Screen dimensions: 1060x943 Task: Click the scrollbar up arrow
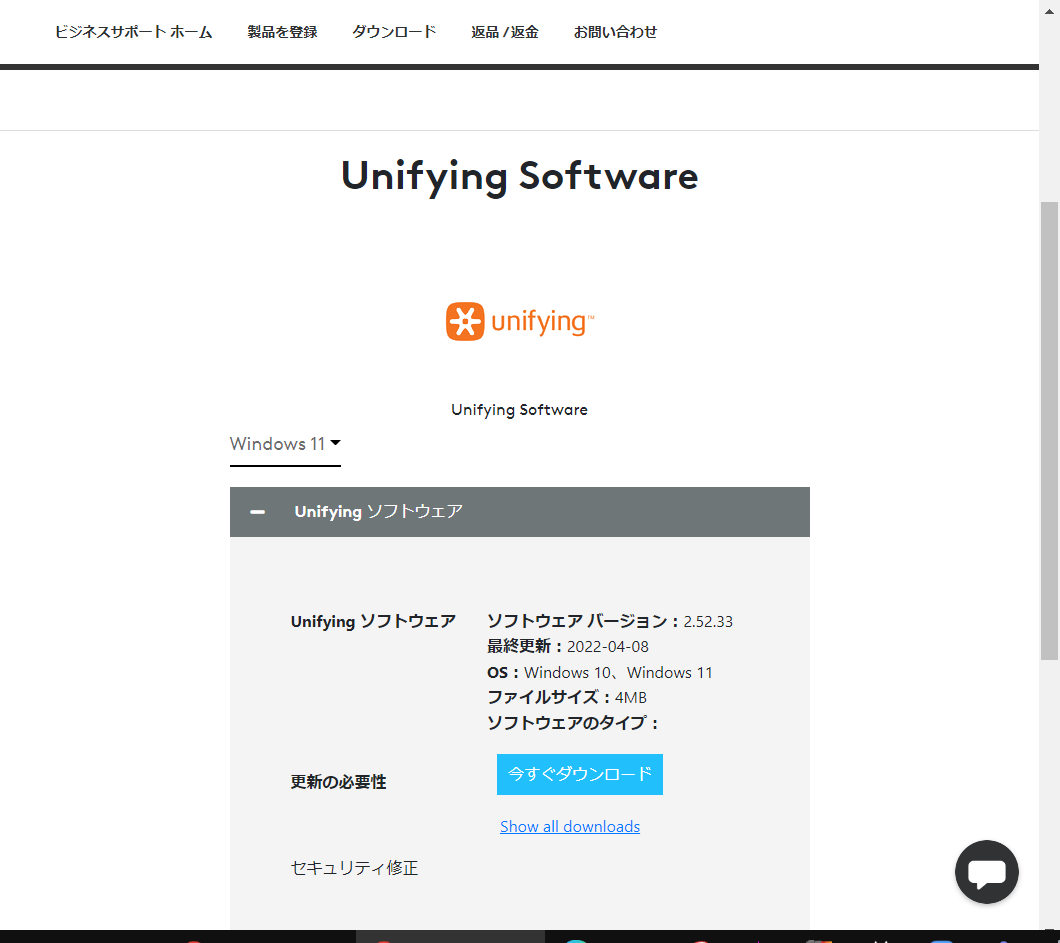(1049, 10)
